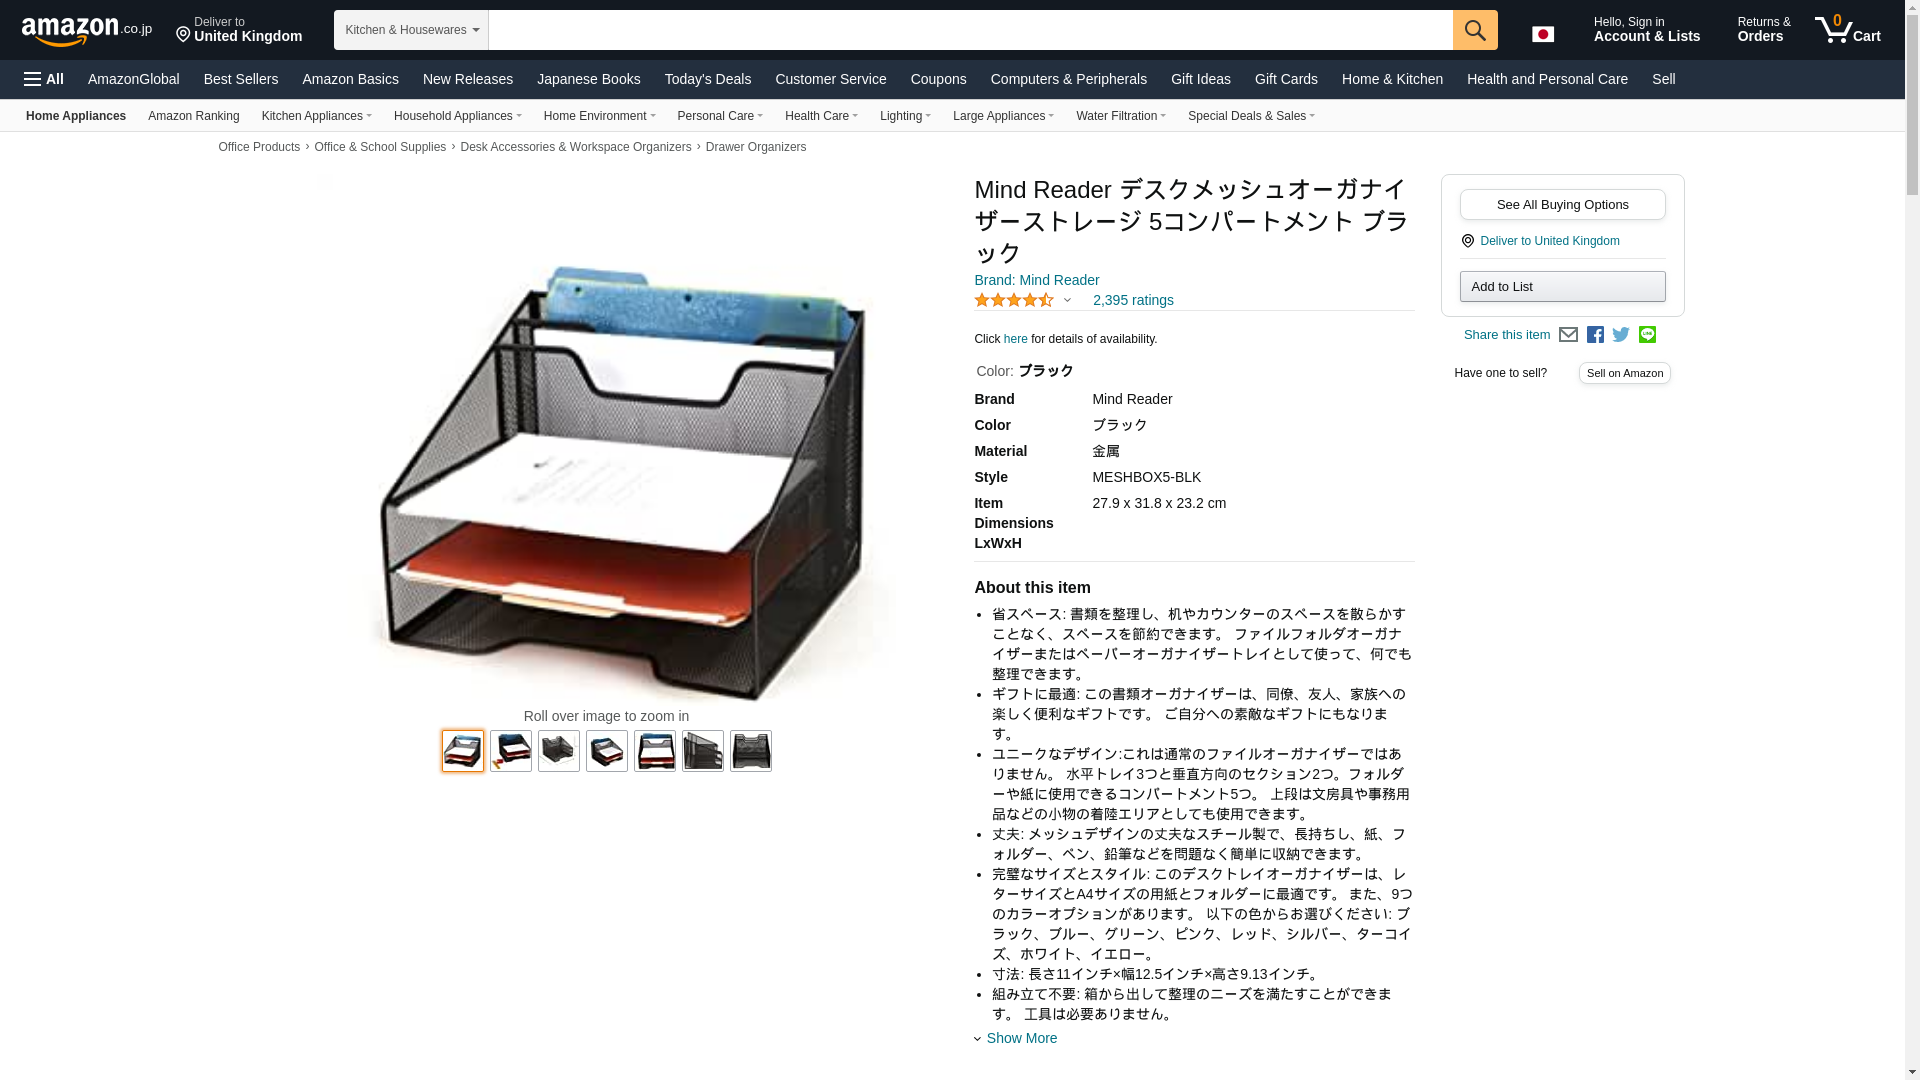The height and width of the screenshot is (1080, 1920).
Task: Open the 2,395 ratings link
Action: pos(1133,300)
